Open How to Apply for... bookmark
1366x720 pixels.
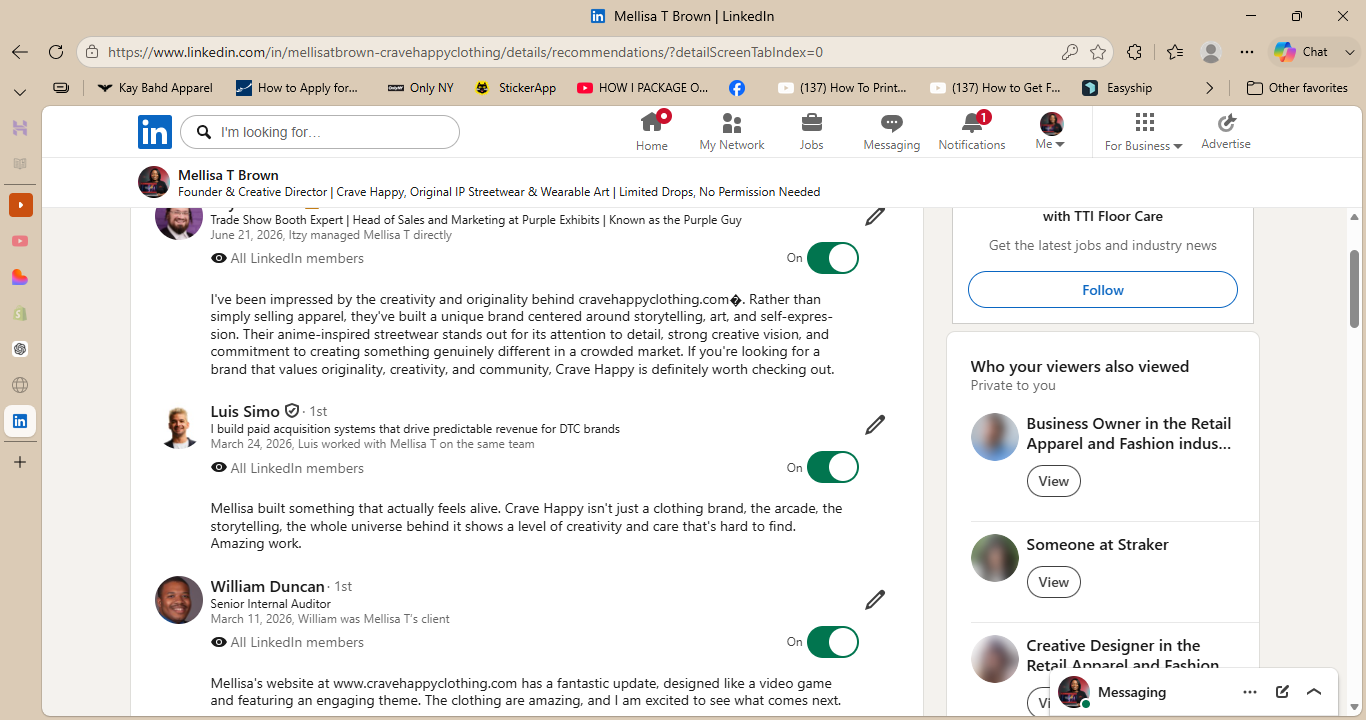tap(297, 88)
